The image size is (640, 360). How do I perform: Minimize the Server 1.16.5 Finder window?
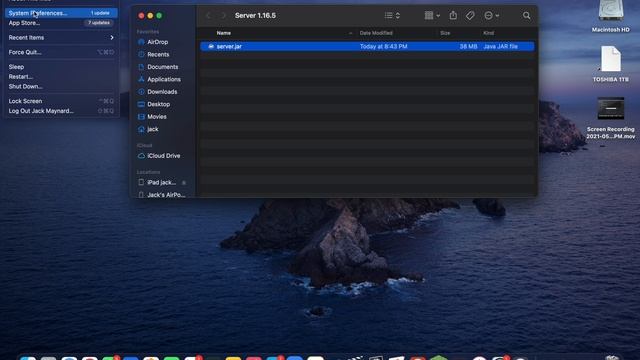150,16
